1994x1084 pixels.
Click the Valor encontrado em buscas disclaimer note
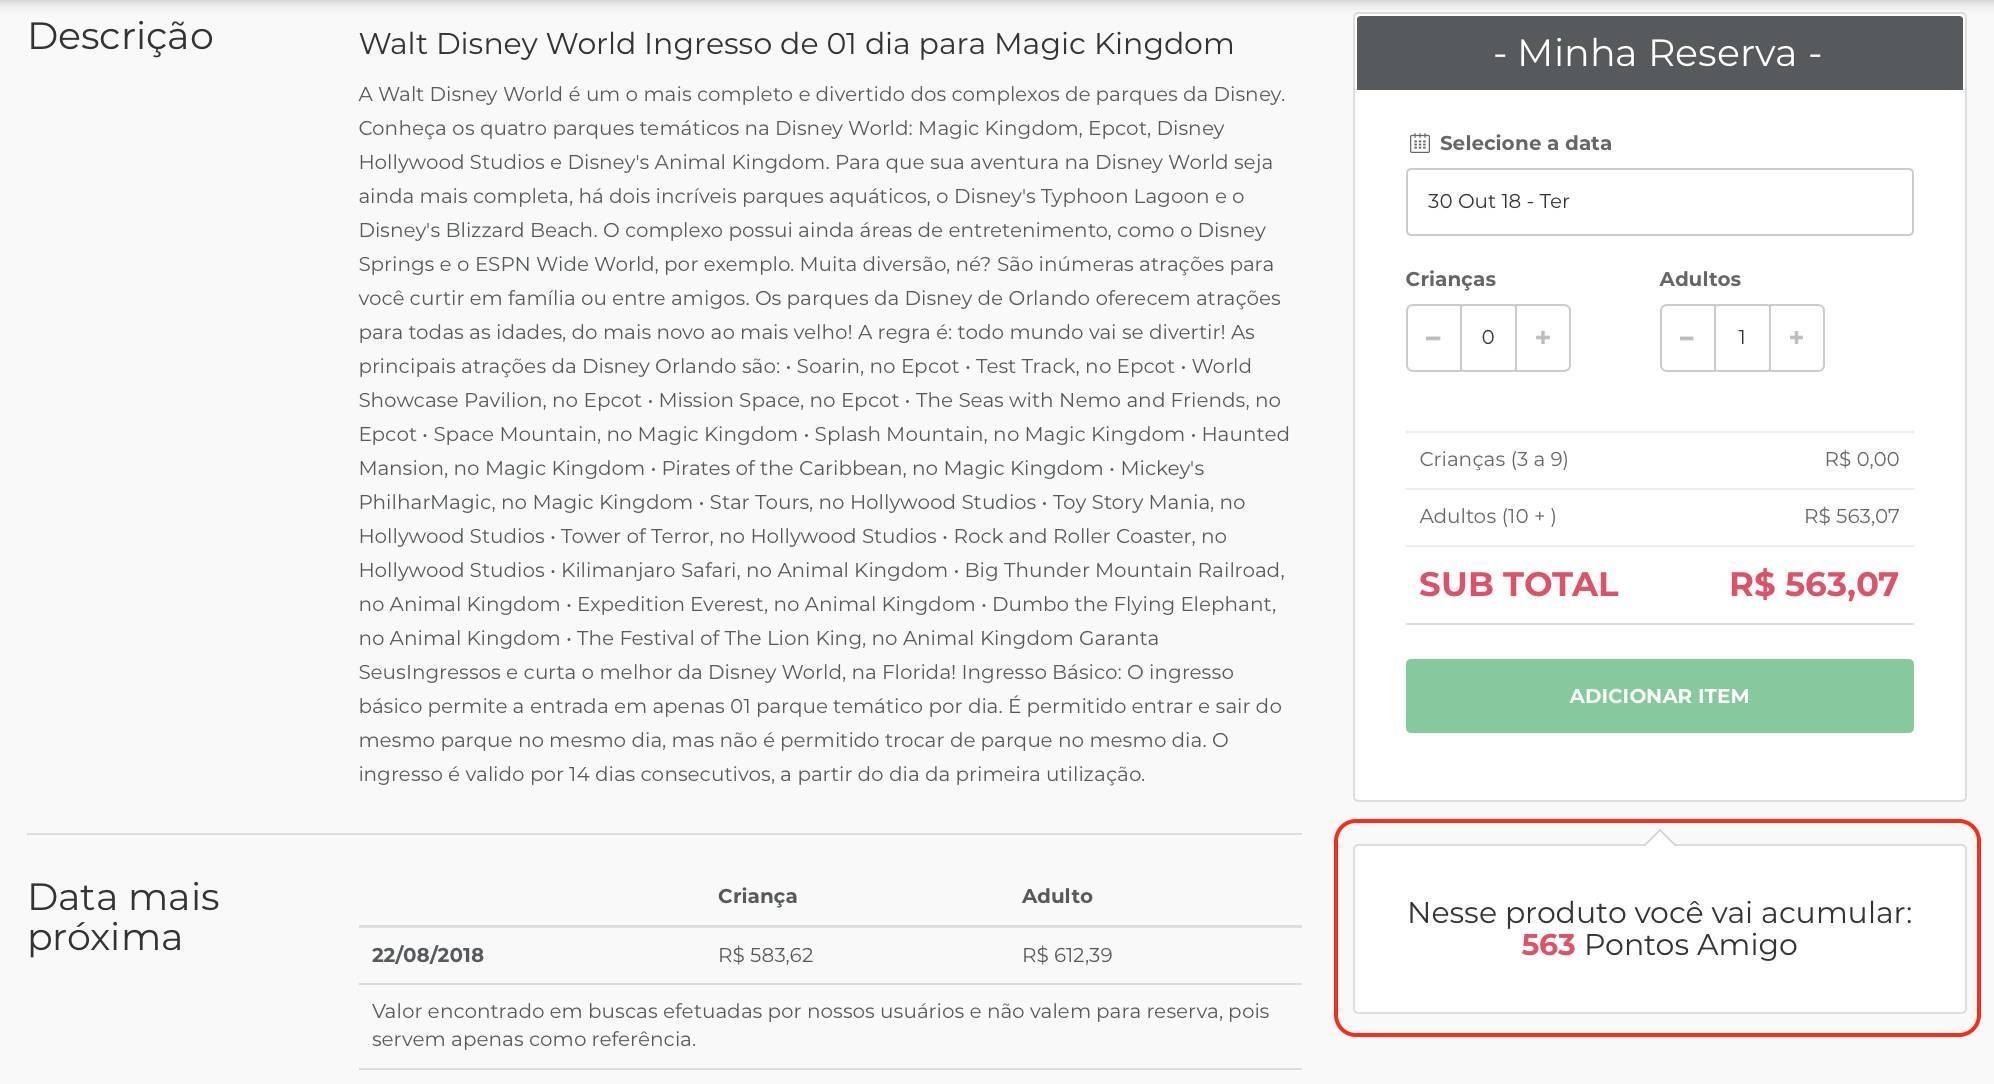(820, 1025)
